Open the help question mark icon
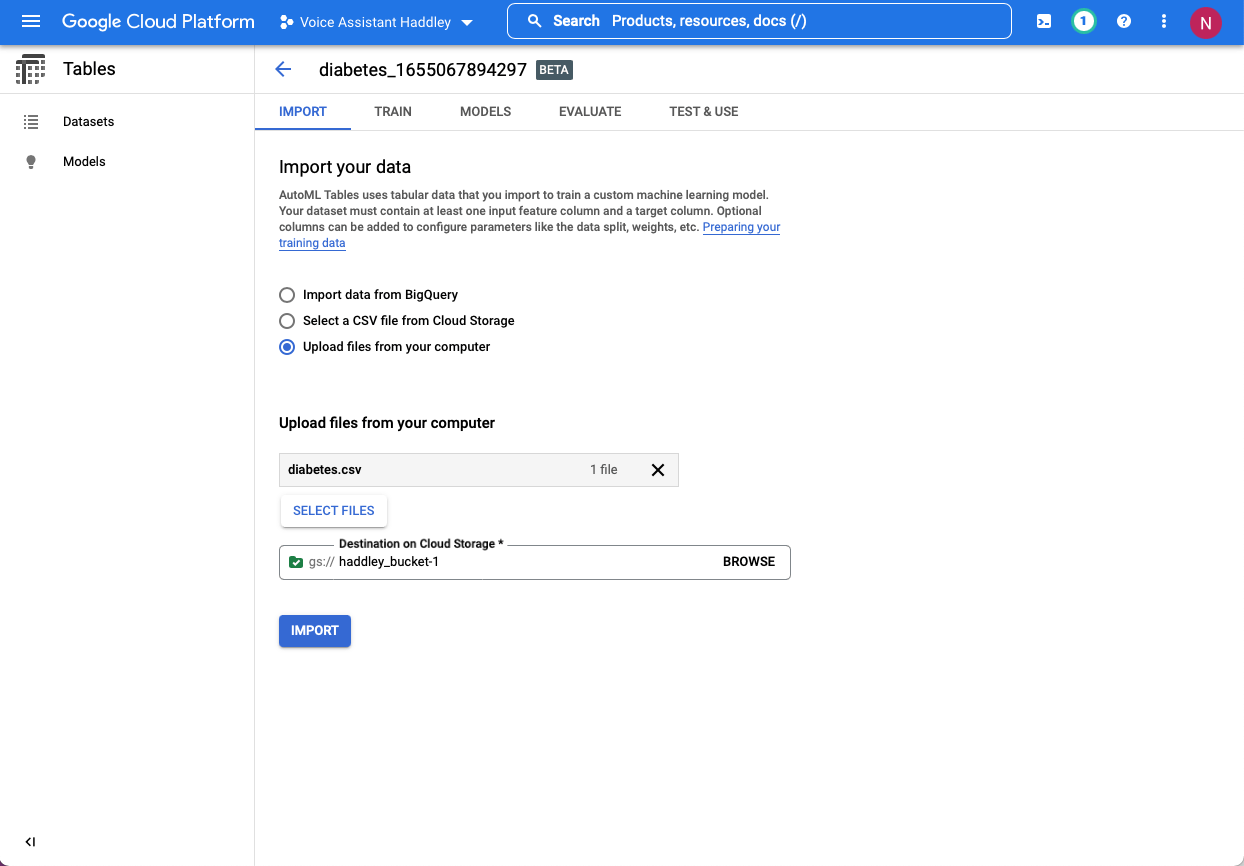The width and height of the screenshot is (1244, 866). 1124,21
